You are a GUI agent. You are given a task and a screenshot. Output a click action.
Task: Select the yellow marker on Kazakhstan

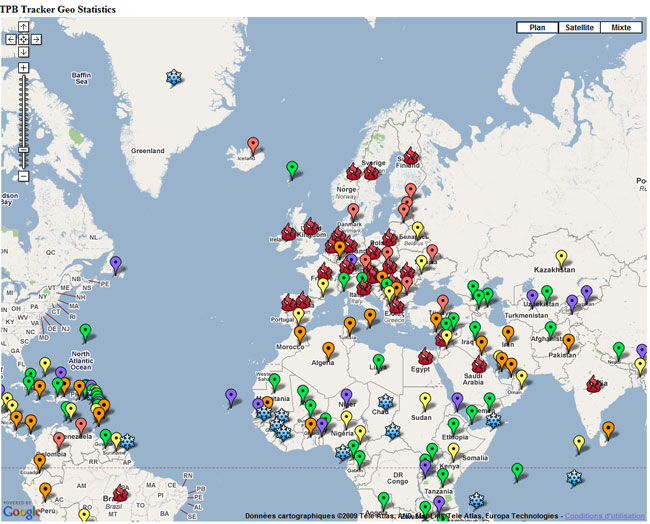[x=561, y=258]
